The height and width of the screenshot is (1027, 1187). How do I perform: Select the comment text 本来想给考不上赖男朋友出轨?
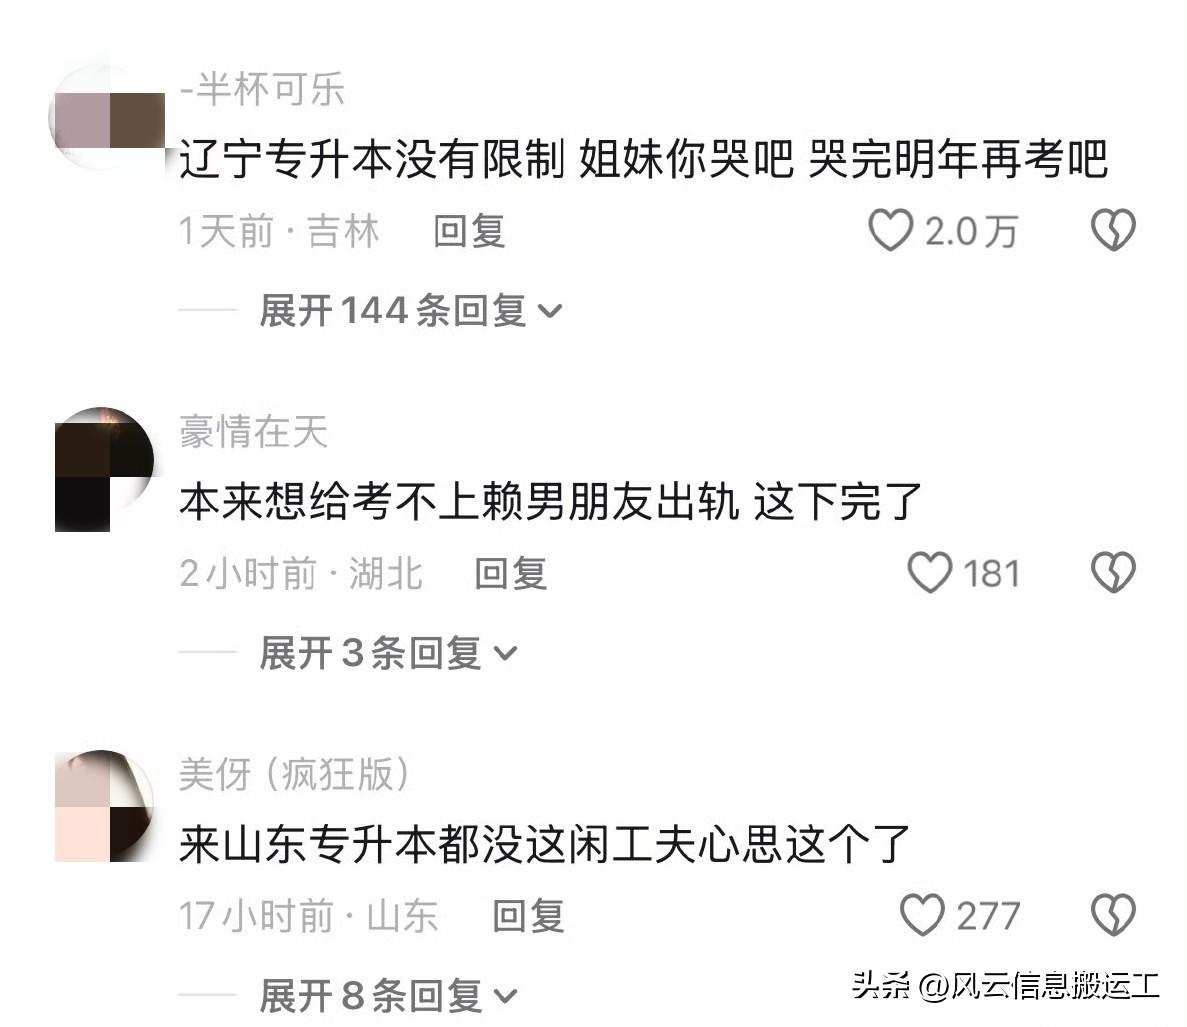pyautogui.click(x=459, y=502)
